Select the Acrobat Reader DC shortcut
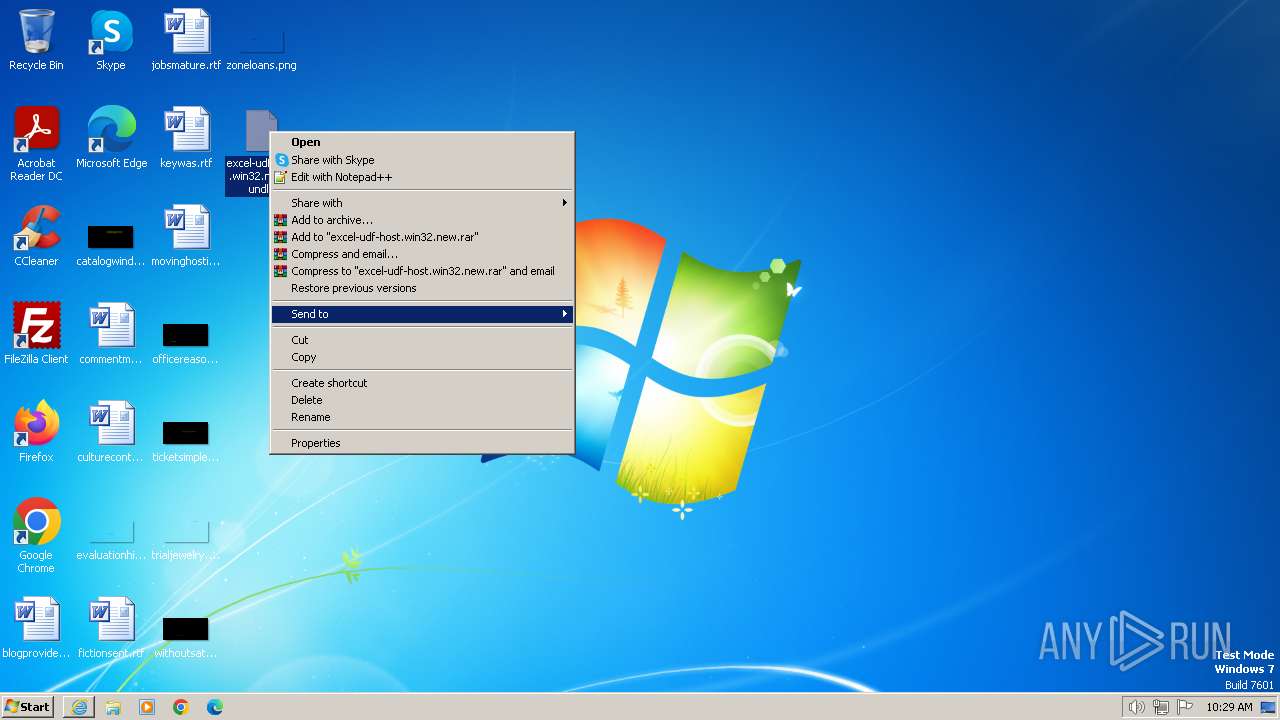 pyautogui.click(x=36, y=145)
